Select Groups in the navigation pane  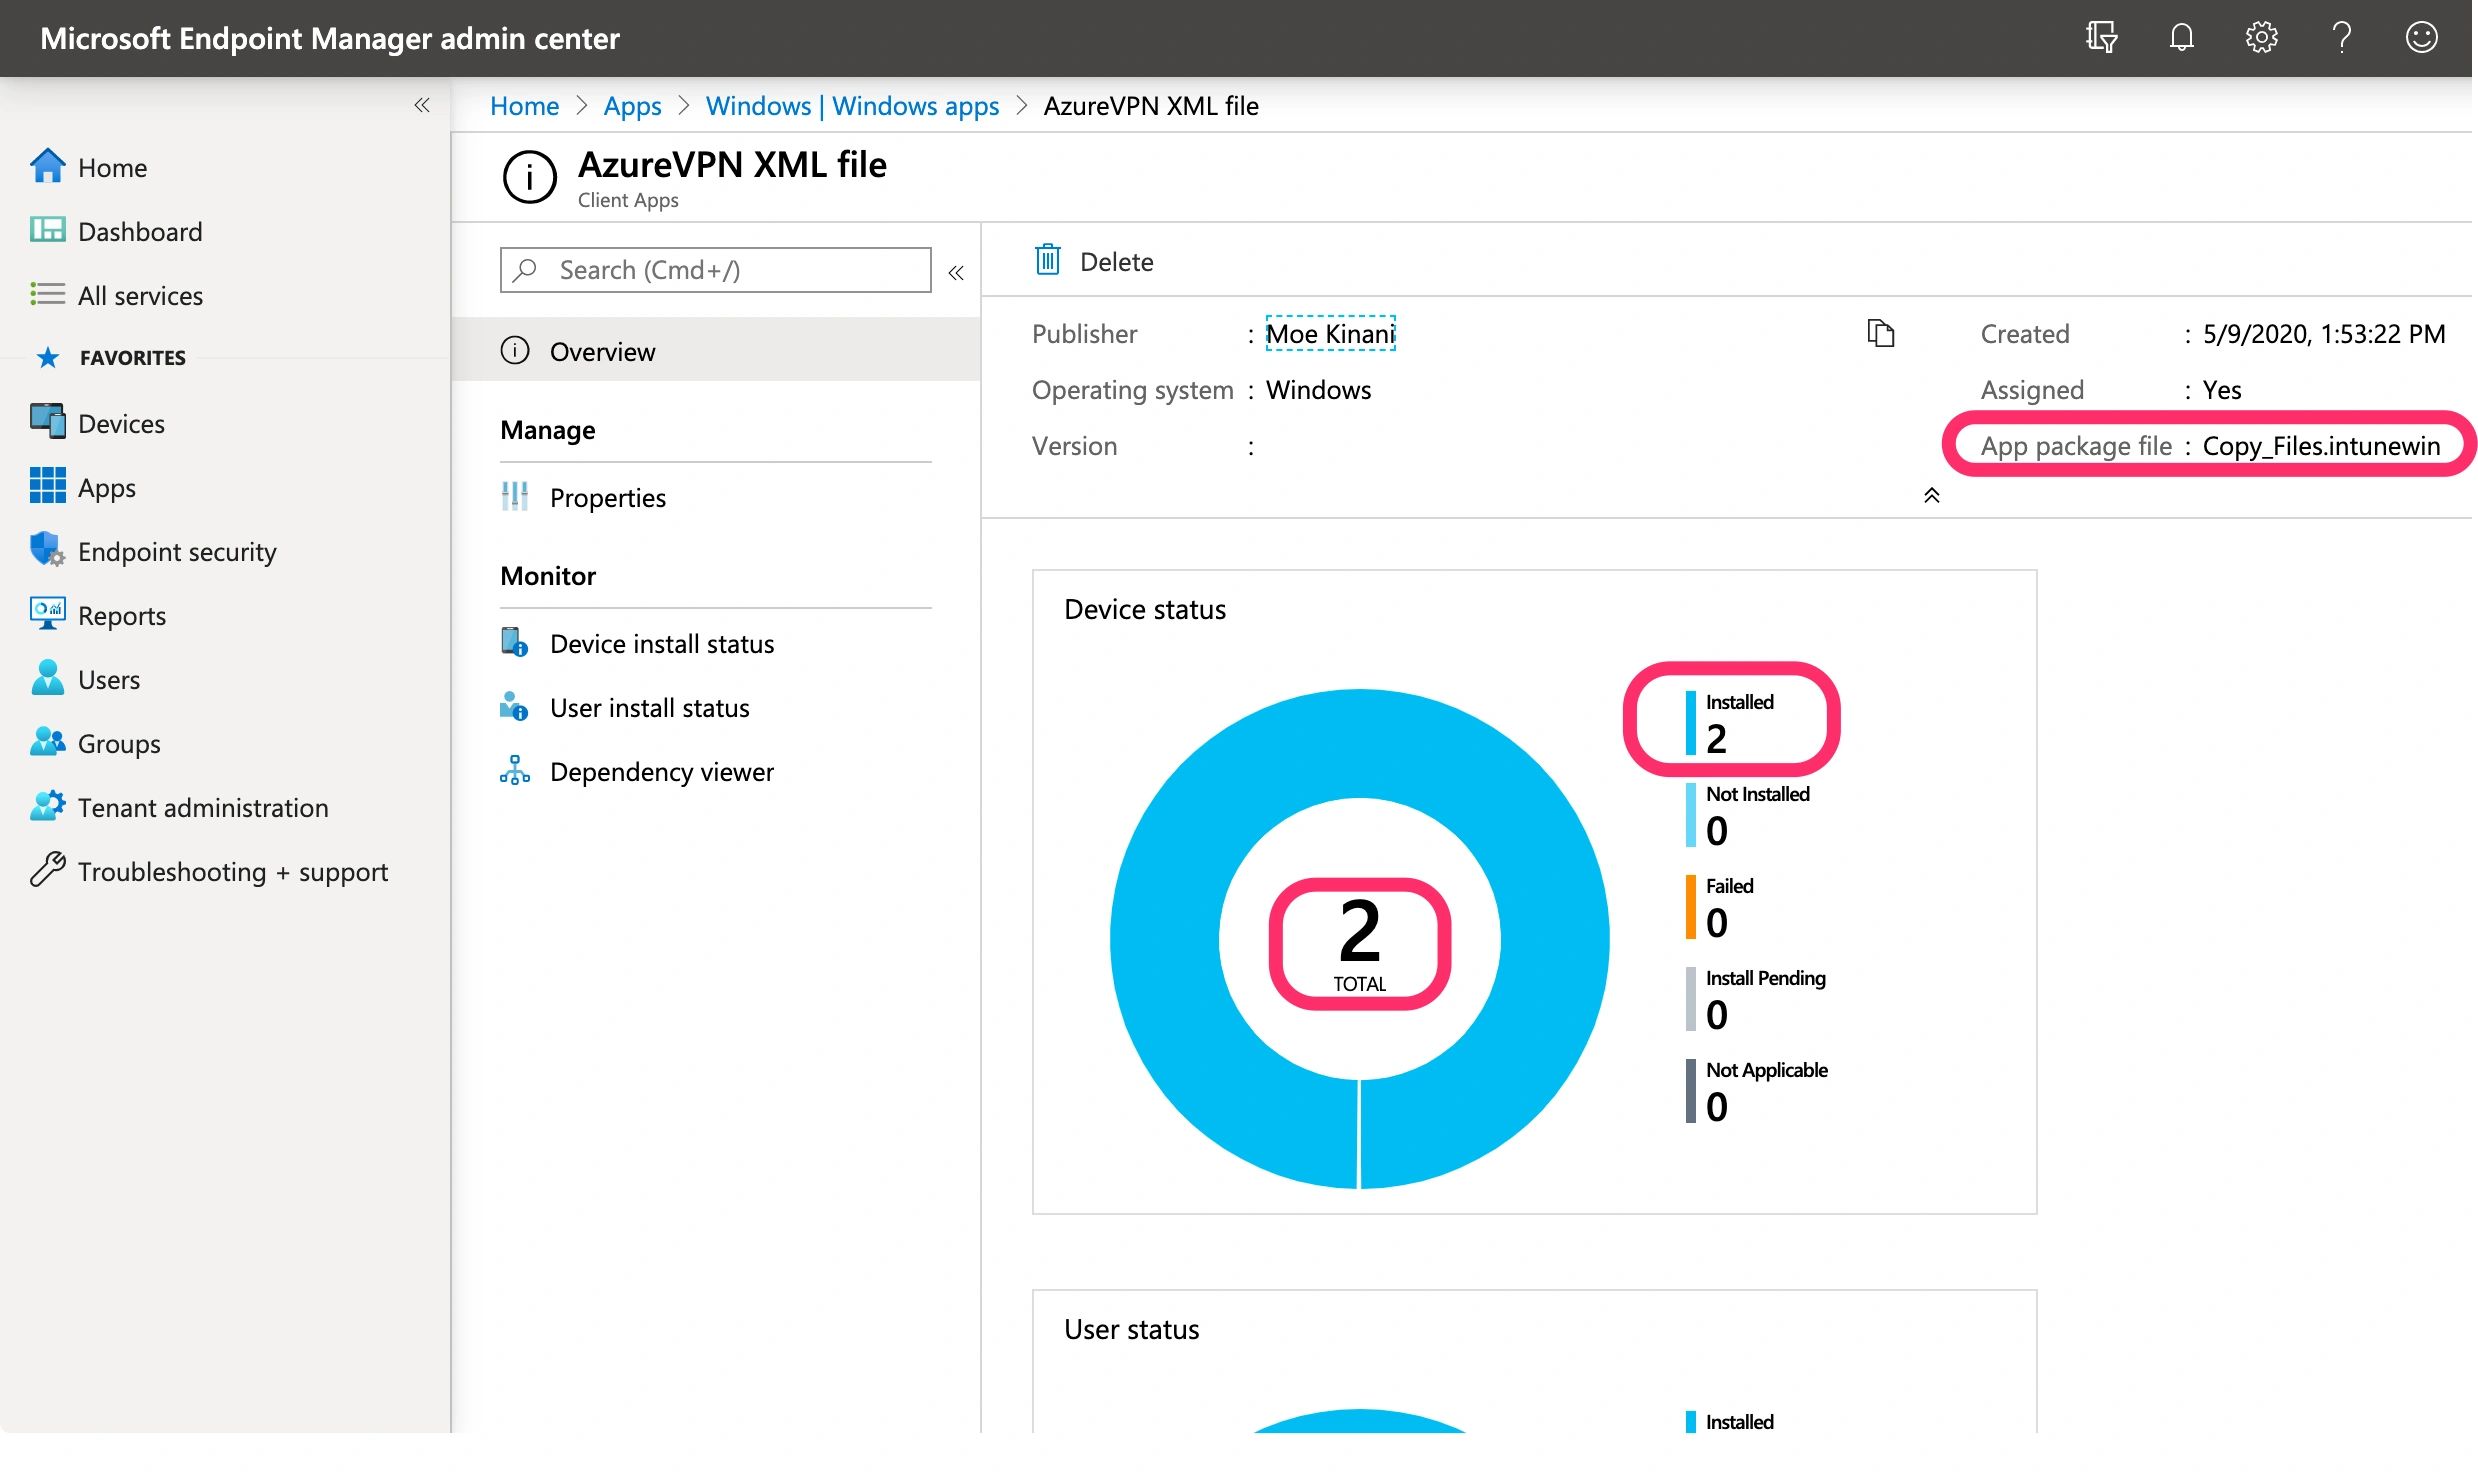point(118,743)
